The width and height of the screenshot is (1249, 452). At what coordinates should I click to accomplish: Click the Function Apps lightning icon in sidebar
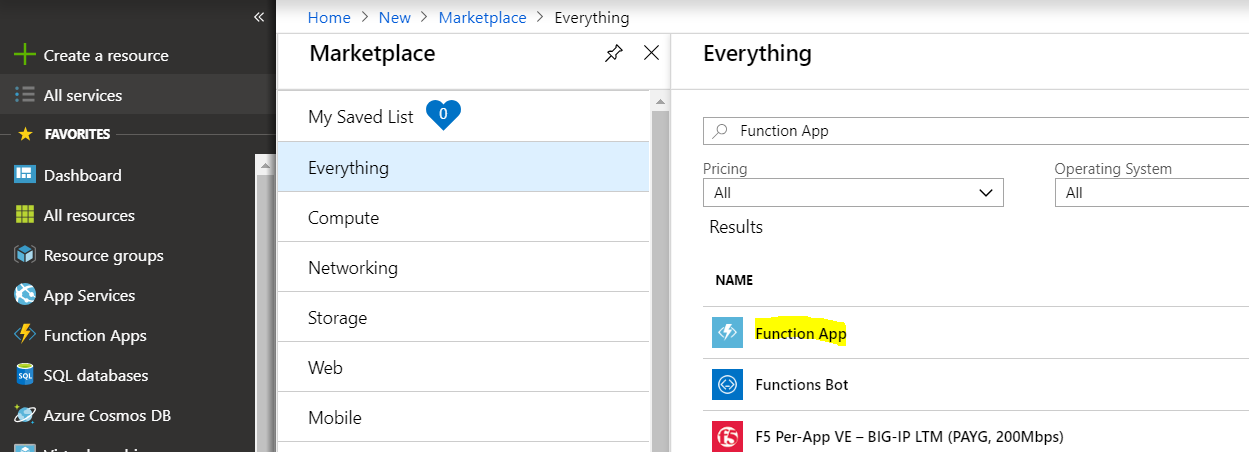click(25, 335)
